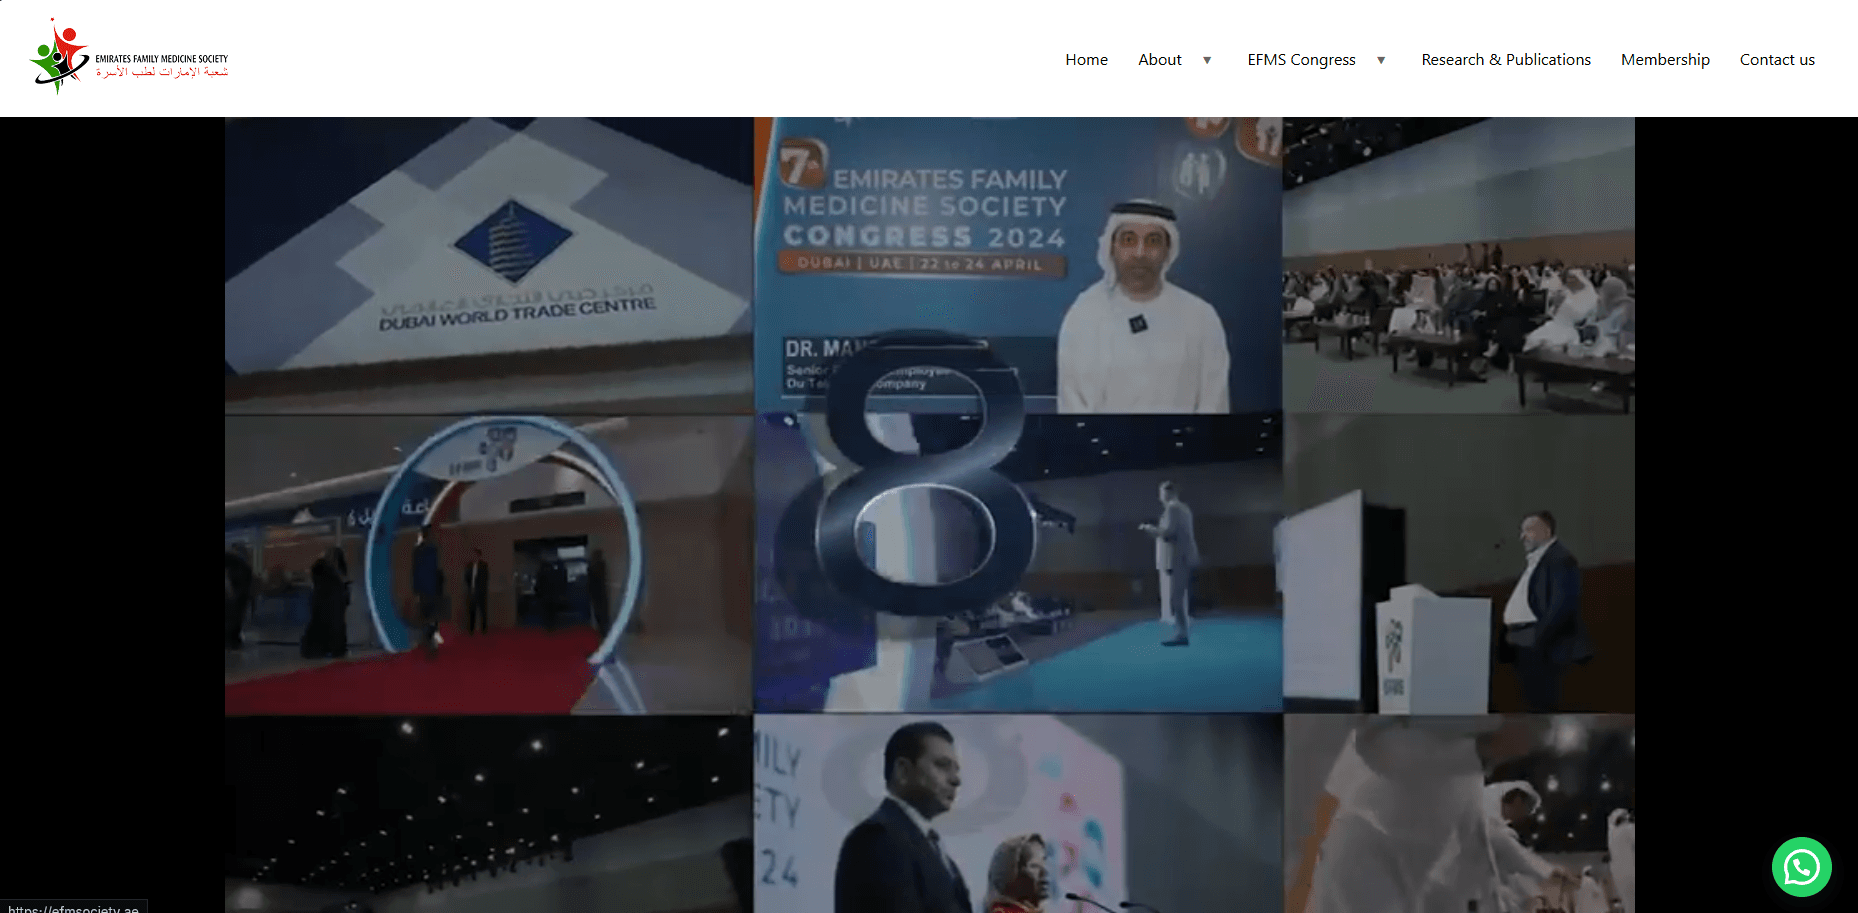Open the efmsociety.ae status bar link

point(73,908)
